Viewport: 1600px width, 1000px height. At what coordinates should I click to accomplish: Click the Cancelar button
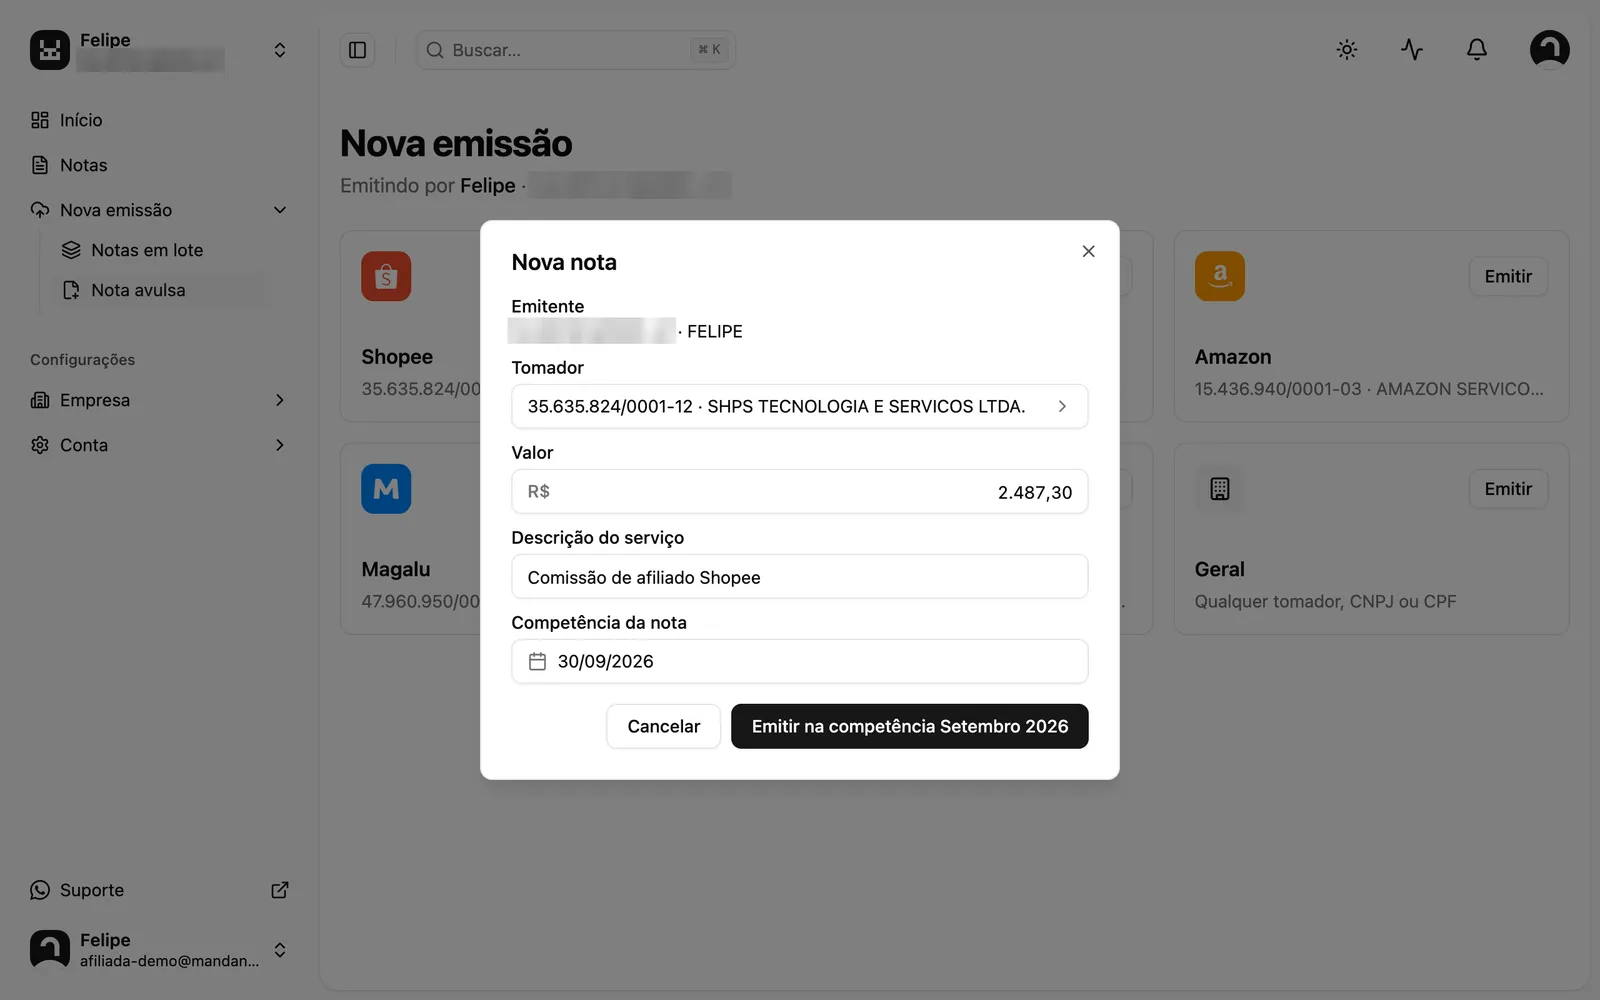[664, 726]
